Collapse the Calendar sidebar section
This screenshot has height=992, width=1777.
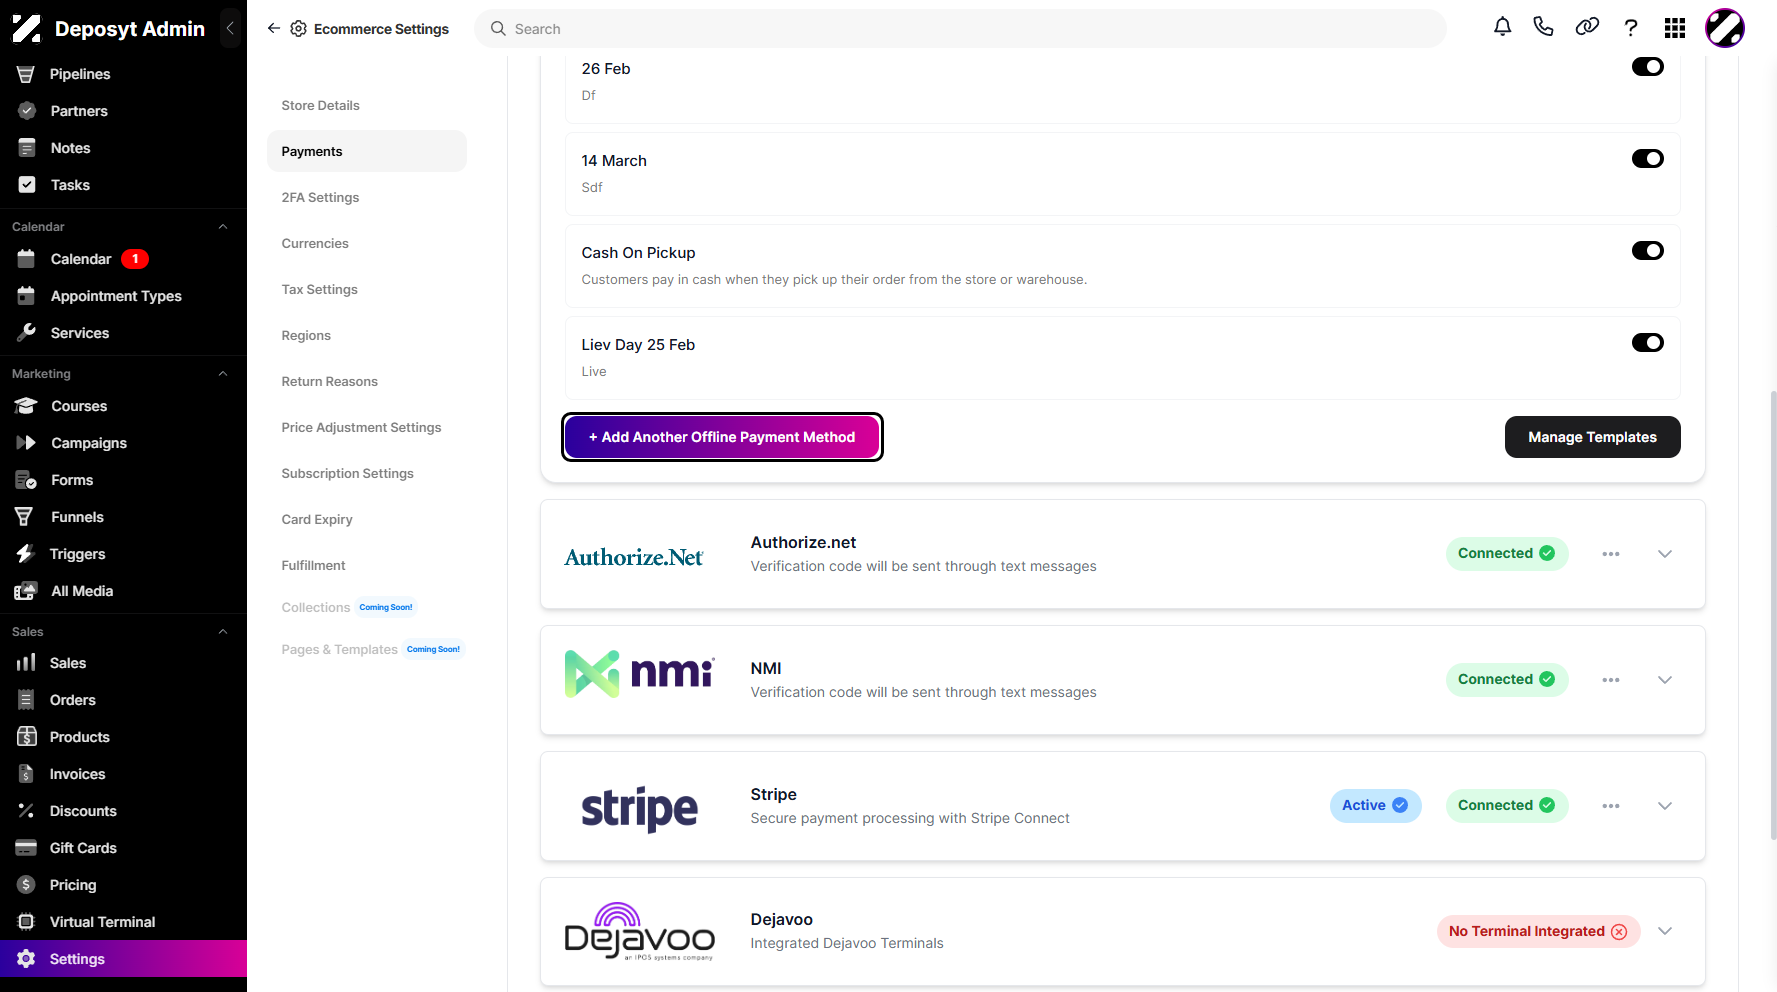223,227
